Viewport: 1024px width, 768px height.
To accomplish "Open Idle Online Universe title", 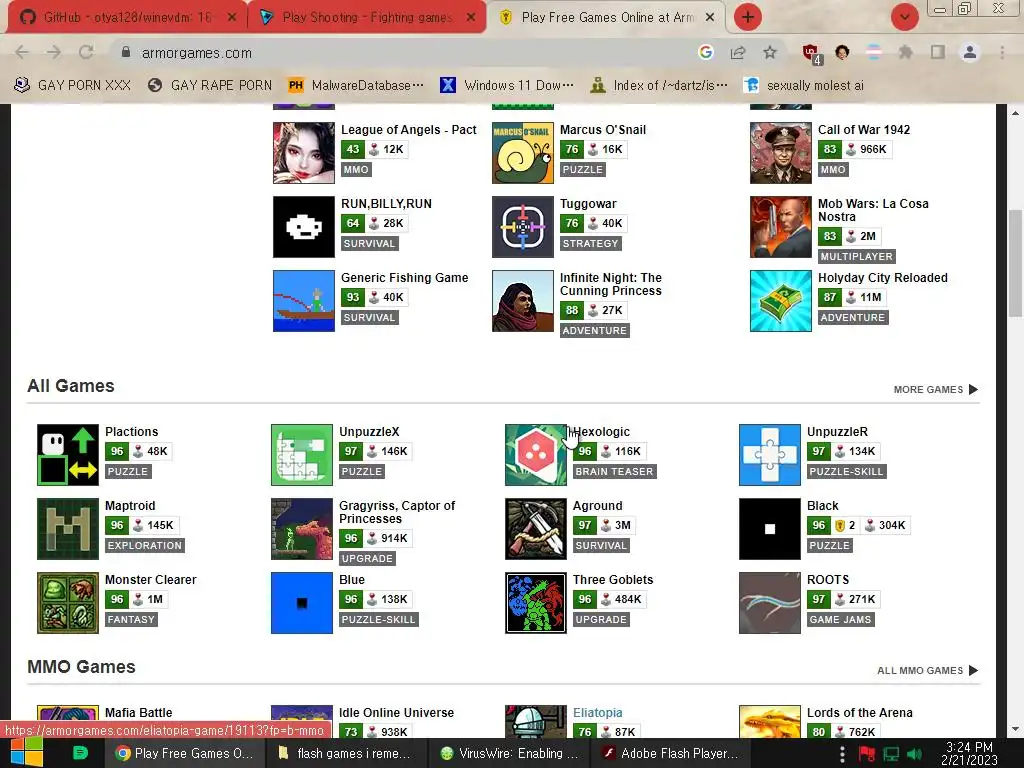I will point(396,712).
